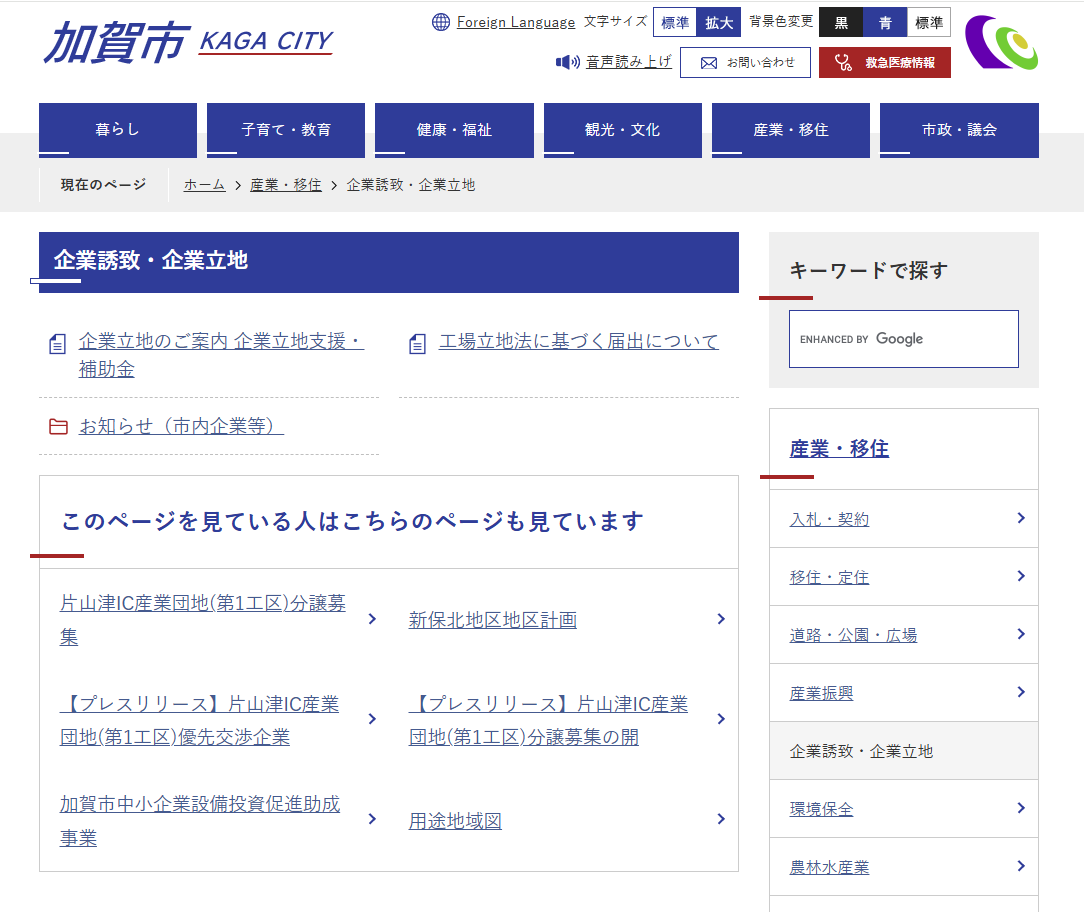Click the 加賀市 KAGA CITY site logo

(x=188, y=42)
